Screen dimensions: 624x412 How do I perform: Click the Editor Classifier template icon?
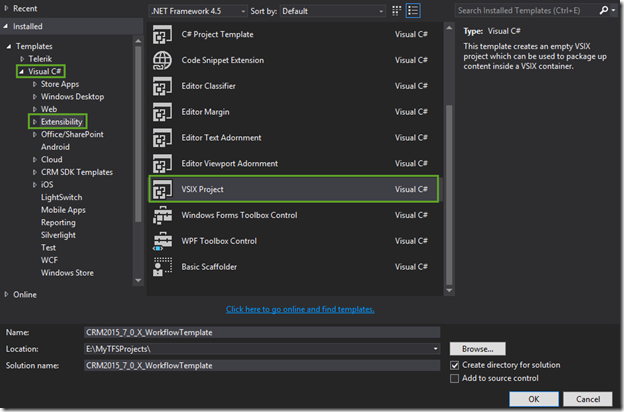point(162,86)
